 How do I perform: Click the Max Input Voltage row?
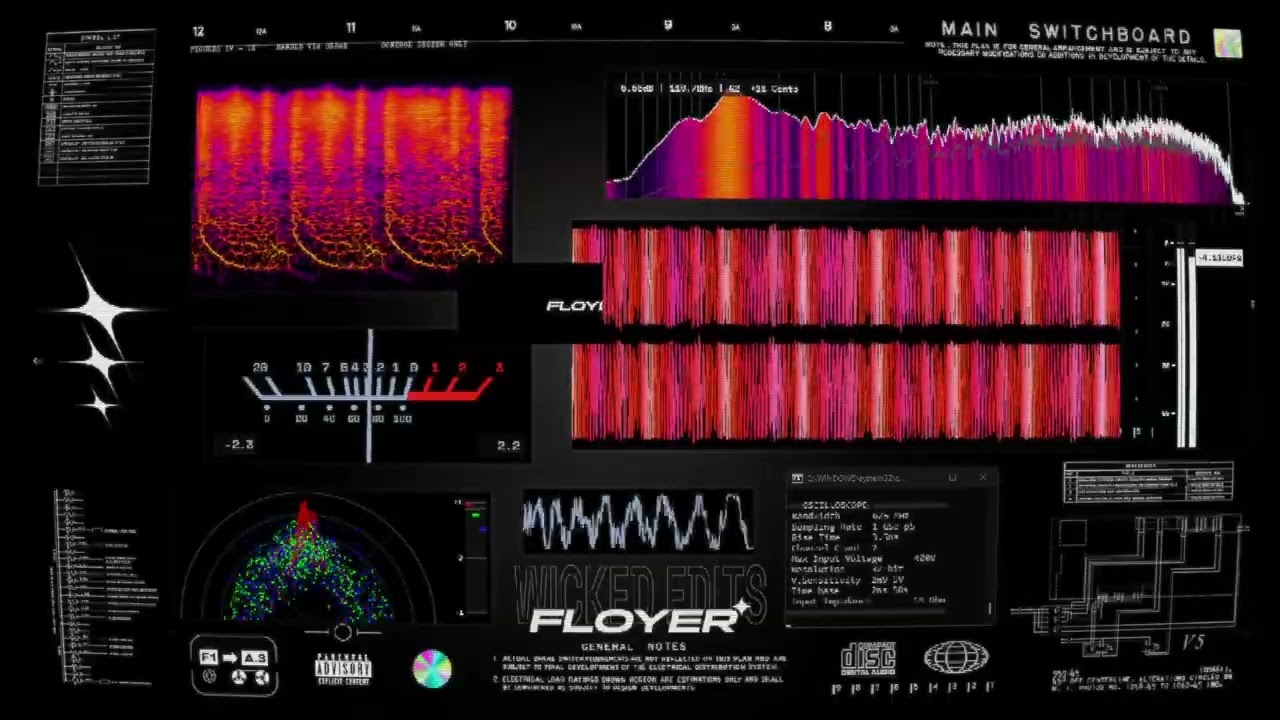[863, 558]
